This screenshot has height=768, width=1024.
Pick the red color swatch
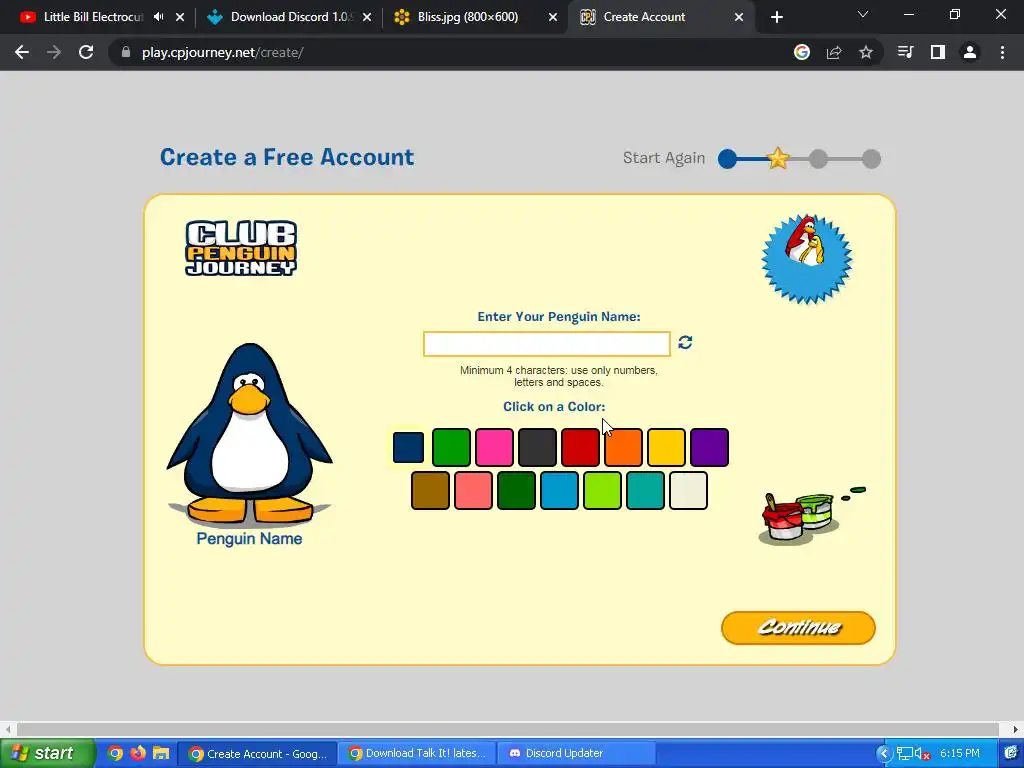tap(580, 447)
